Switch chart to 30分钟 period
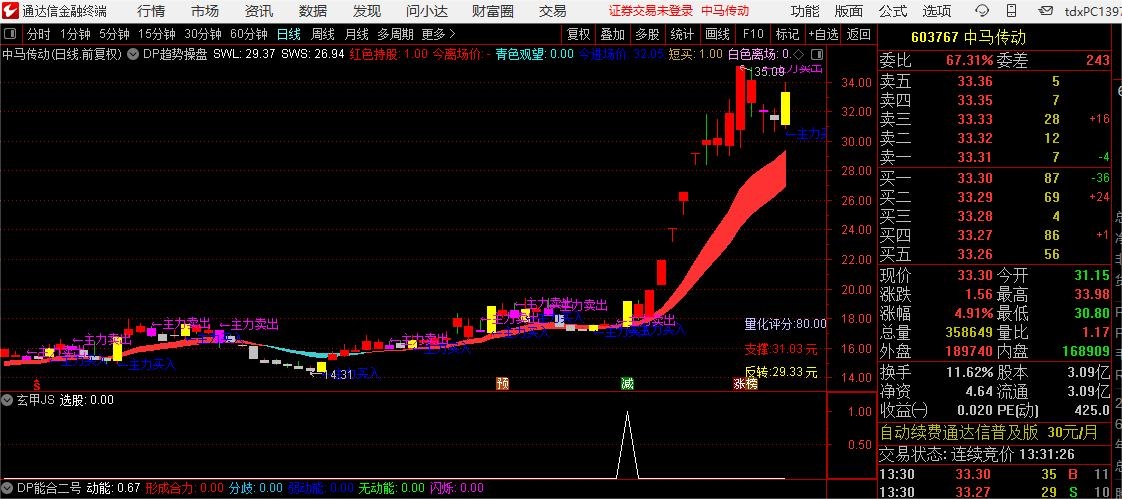The width and height of the screenshot is (1122, 499). tap(203, 34)
